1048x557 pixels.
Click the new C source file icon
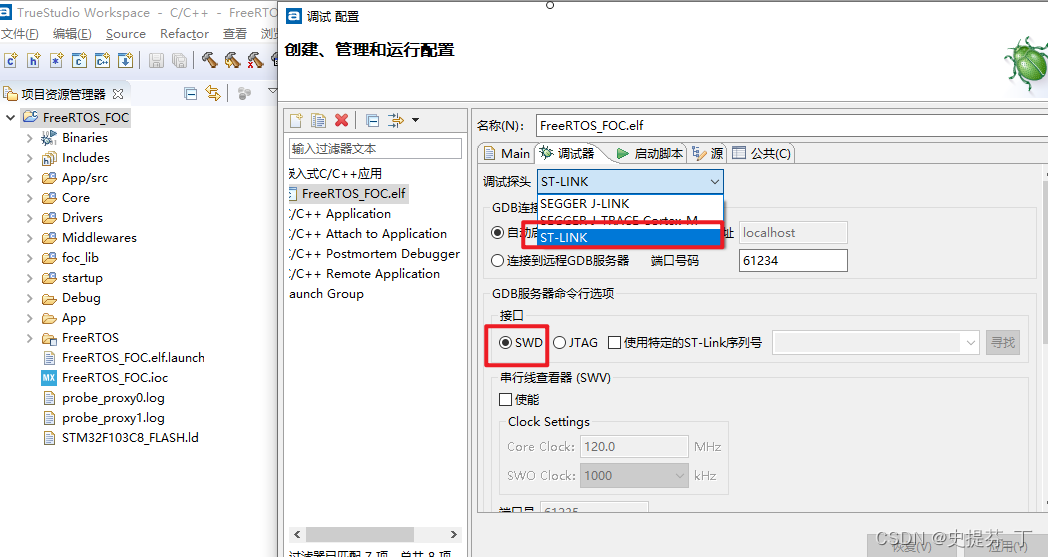pyautogui.click(x=11, y=60)
